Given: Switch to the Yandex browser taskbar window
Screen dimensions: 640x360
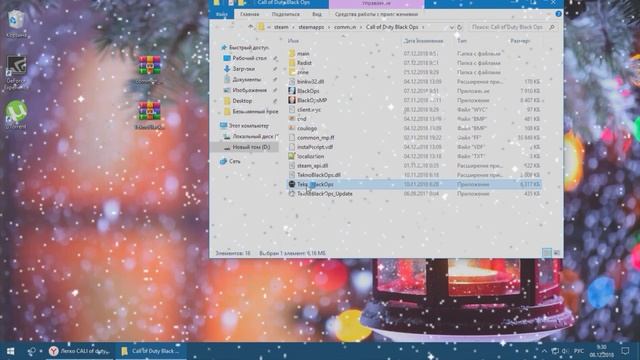Looking at the screenshot, I should click(79, 351).
